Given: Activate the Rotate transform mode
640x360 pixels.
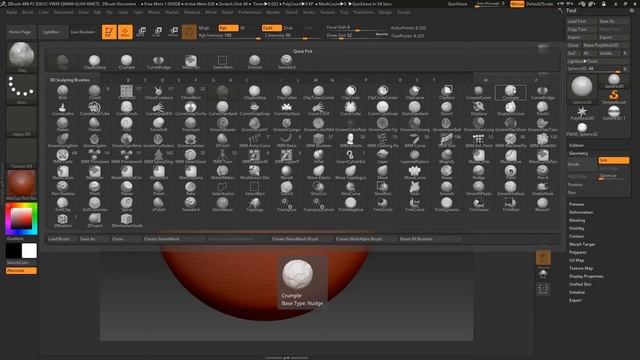Looking at the screenshot, I should point(173,31).
